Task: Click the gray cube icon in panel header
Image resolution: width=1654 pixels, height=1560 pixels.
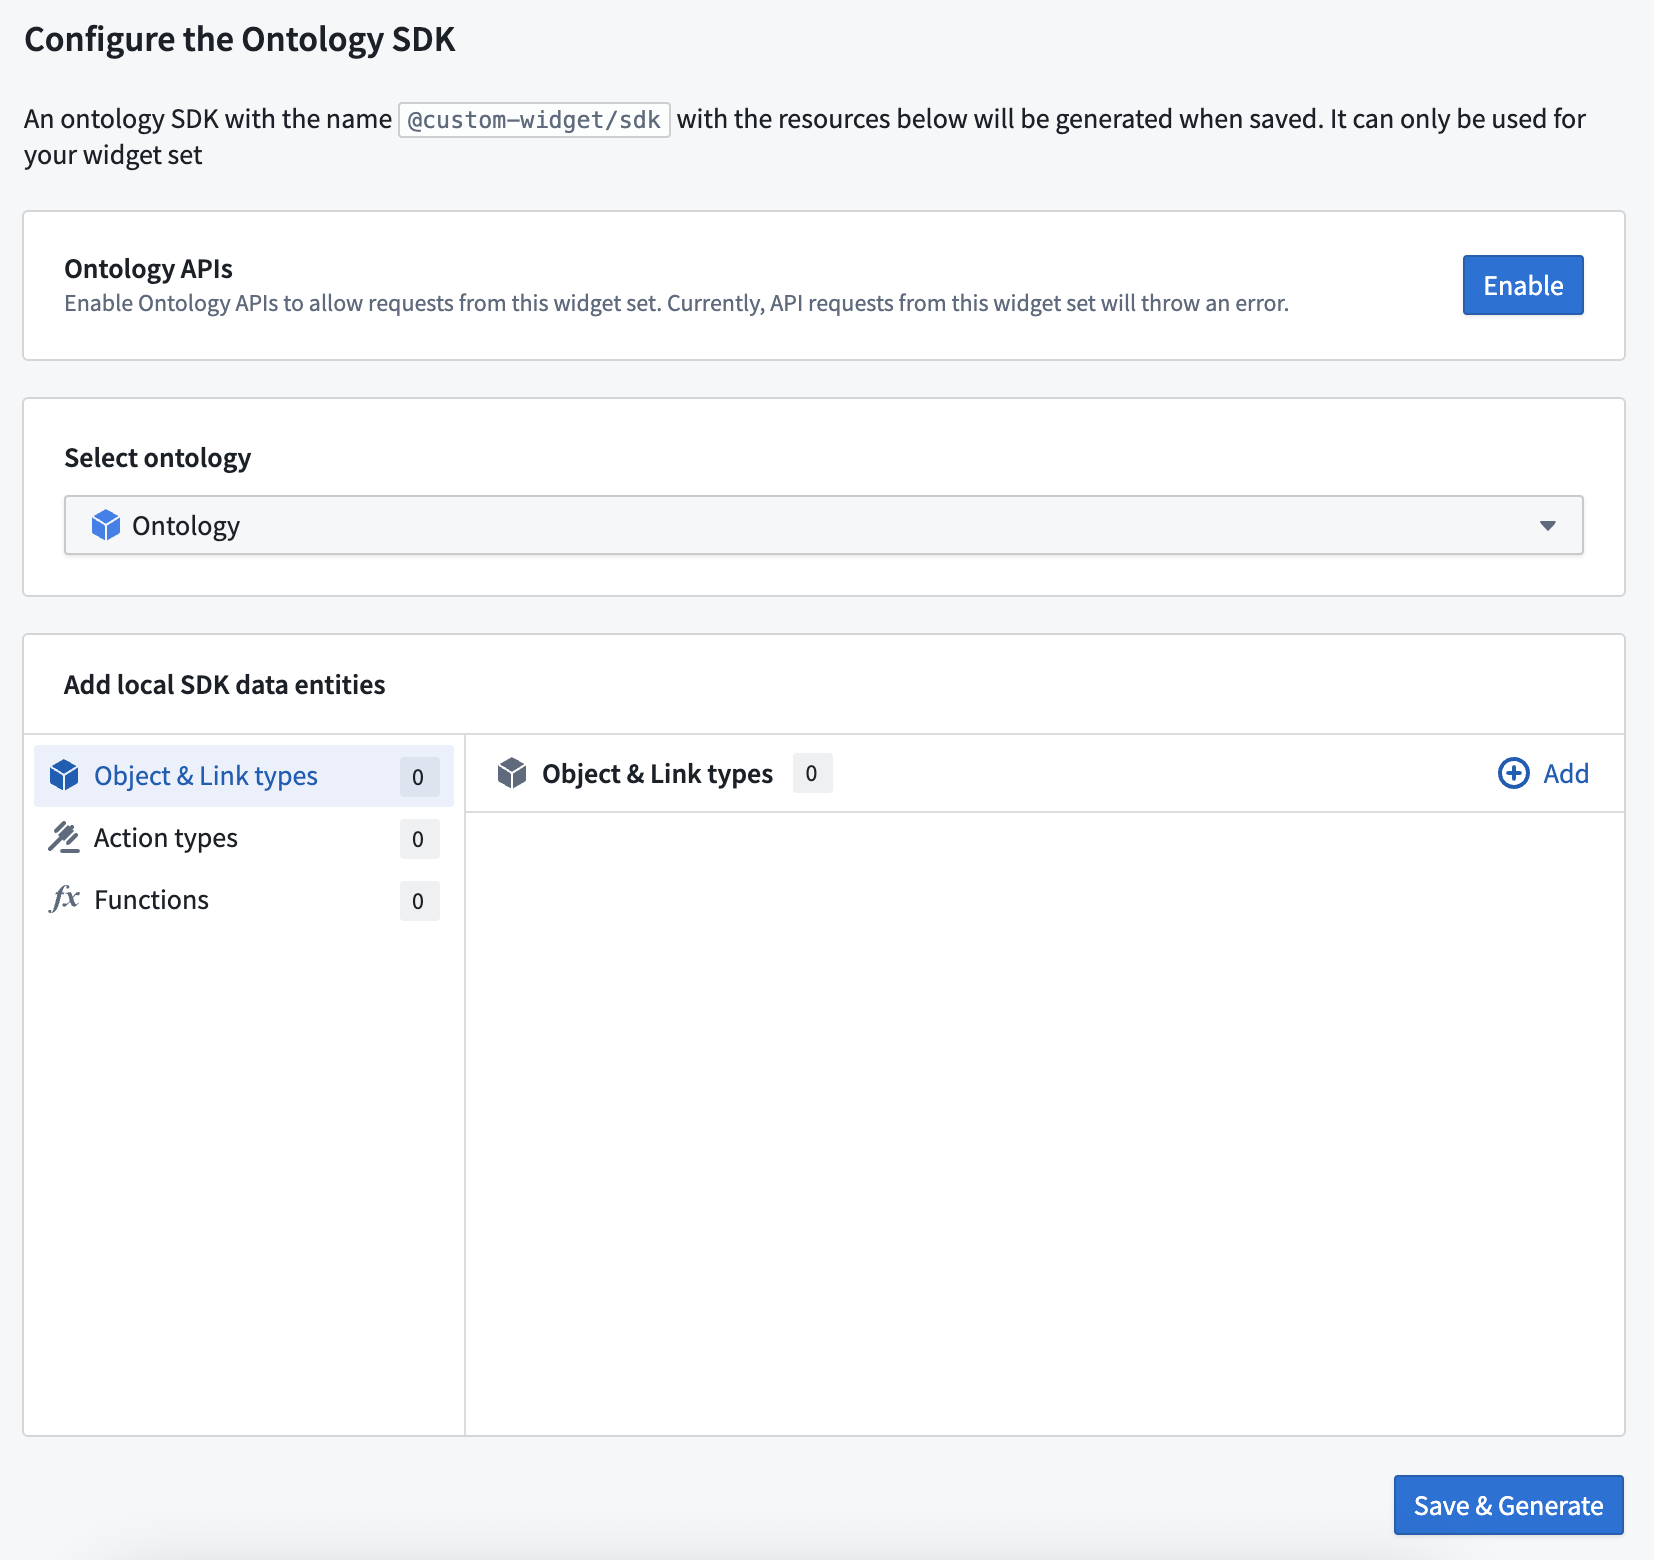Action: [x=512, y=773]
